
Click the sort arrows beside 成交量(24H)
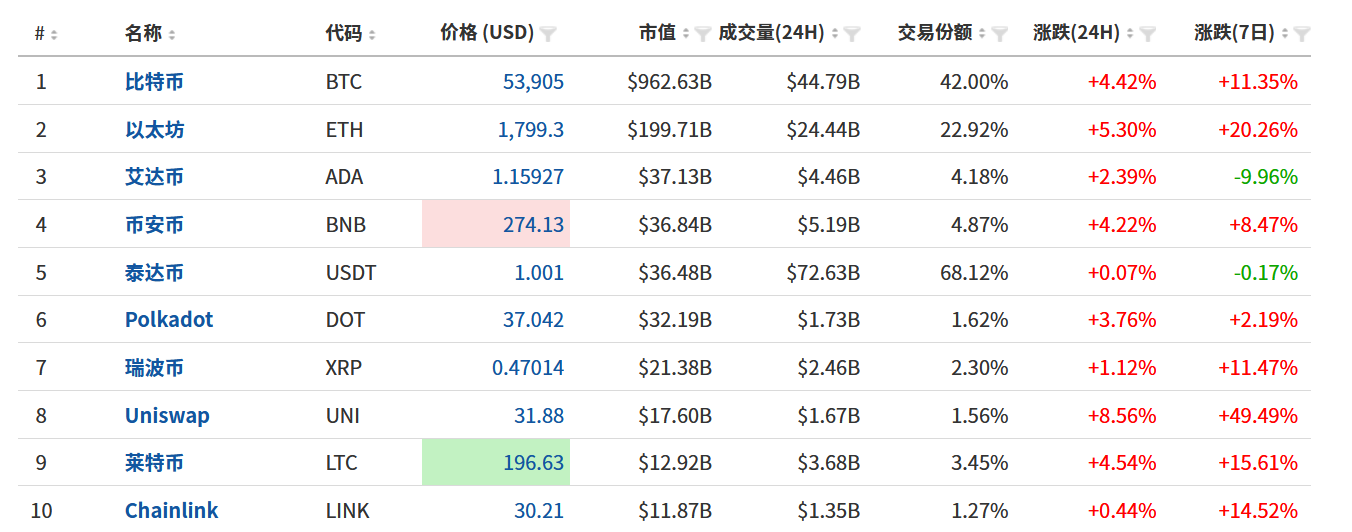click(x=835, y=34)
